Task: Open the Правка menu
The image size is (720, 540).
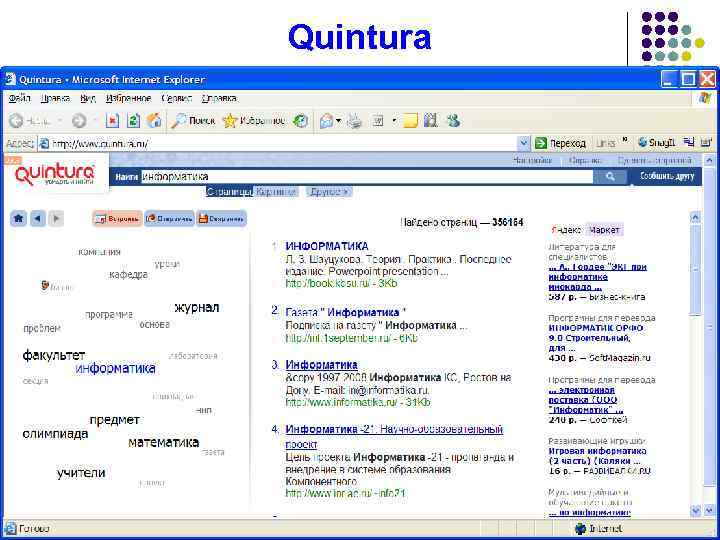Action: coord(55,98)
